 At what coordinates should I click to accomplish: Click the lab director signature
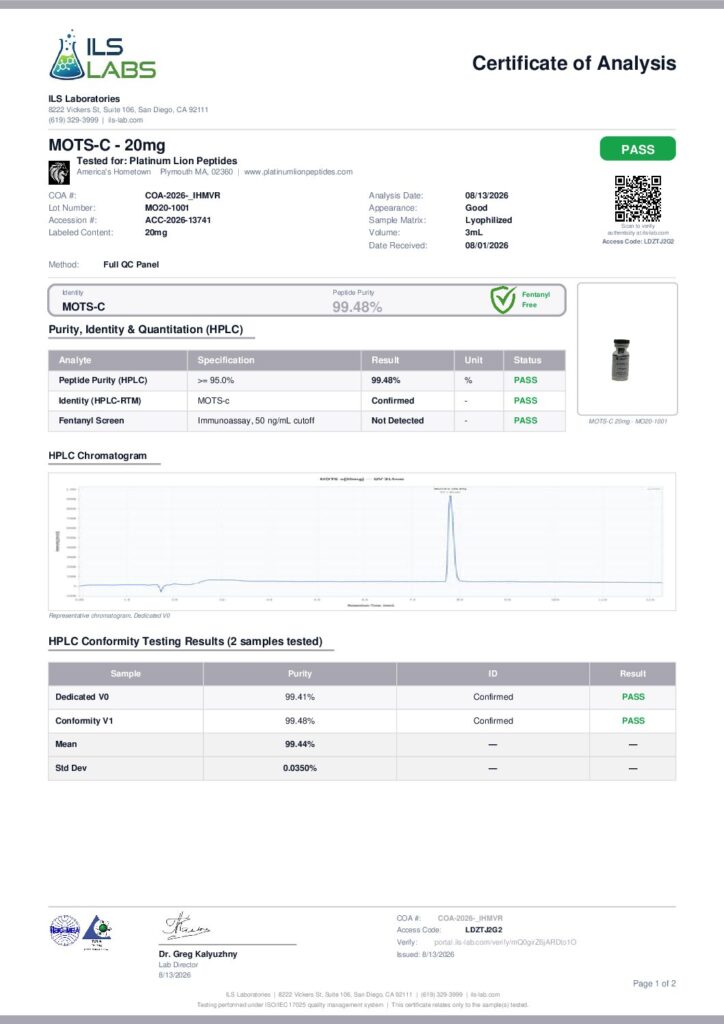point(186,926)
